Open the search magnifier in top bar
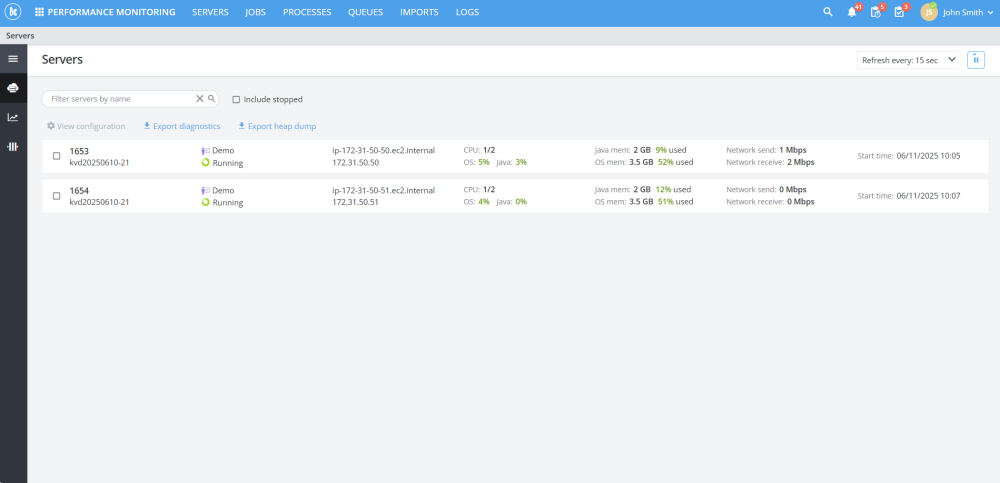Viewport: 1000px width, 483px height. 828,12
